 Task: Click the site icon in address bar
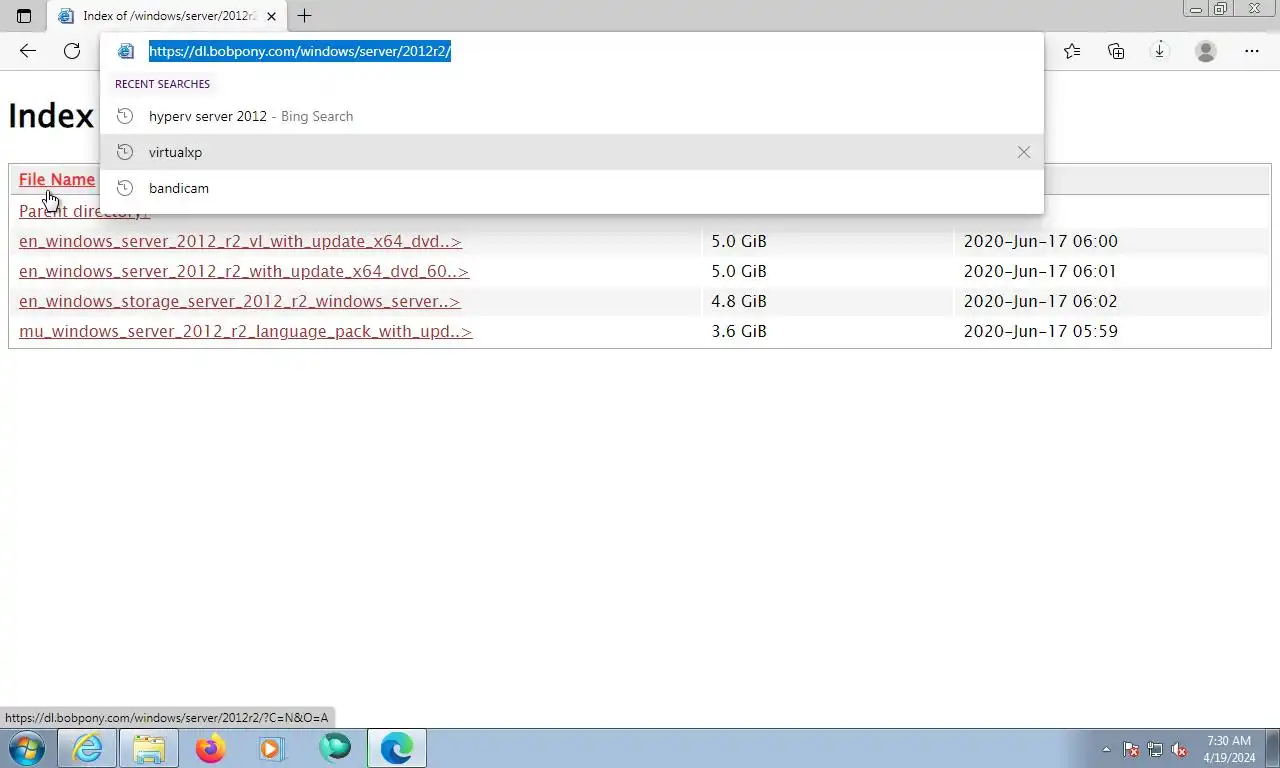pos(125,51)
